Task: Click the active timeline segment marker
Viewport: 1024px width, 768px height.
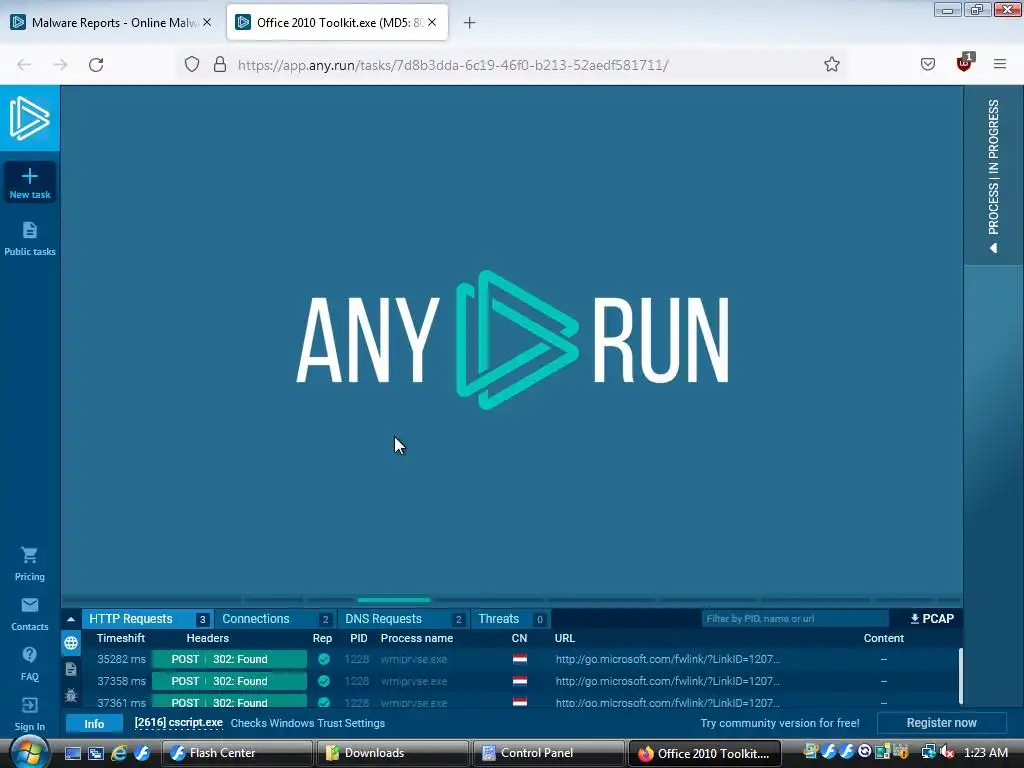Action: point(394,600)
